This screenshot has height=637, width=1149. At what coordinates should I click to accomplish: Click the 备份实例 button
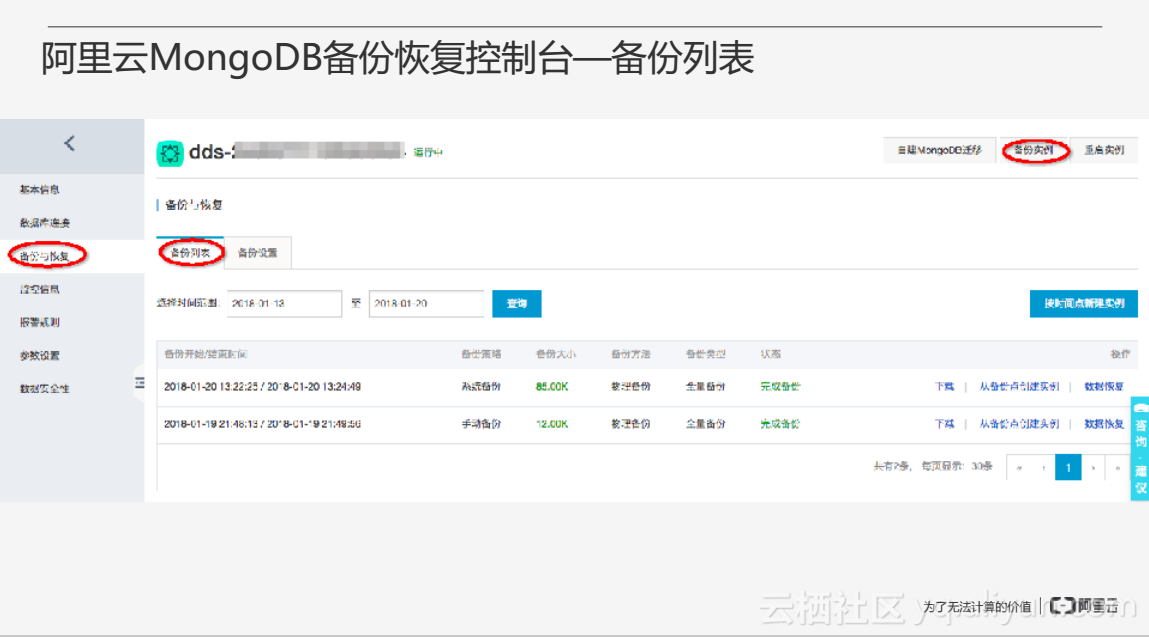[1033, 150]
